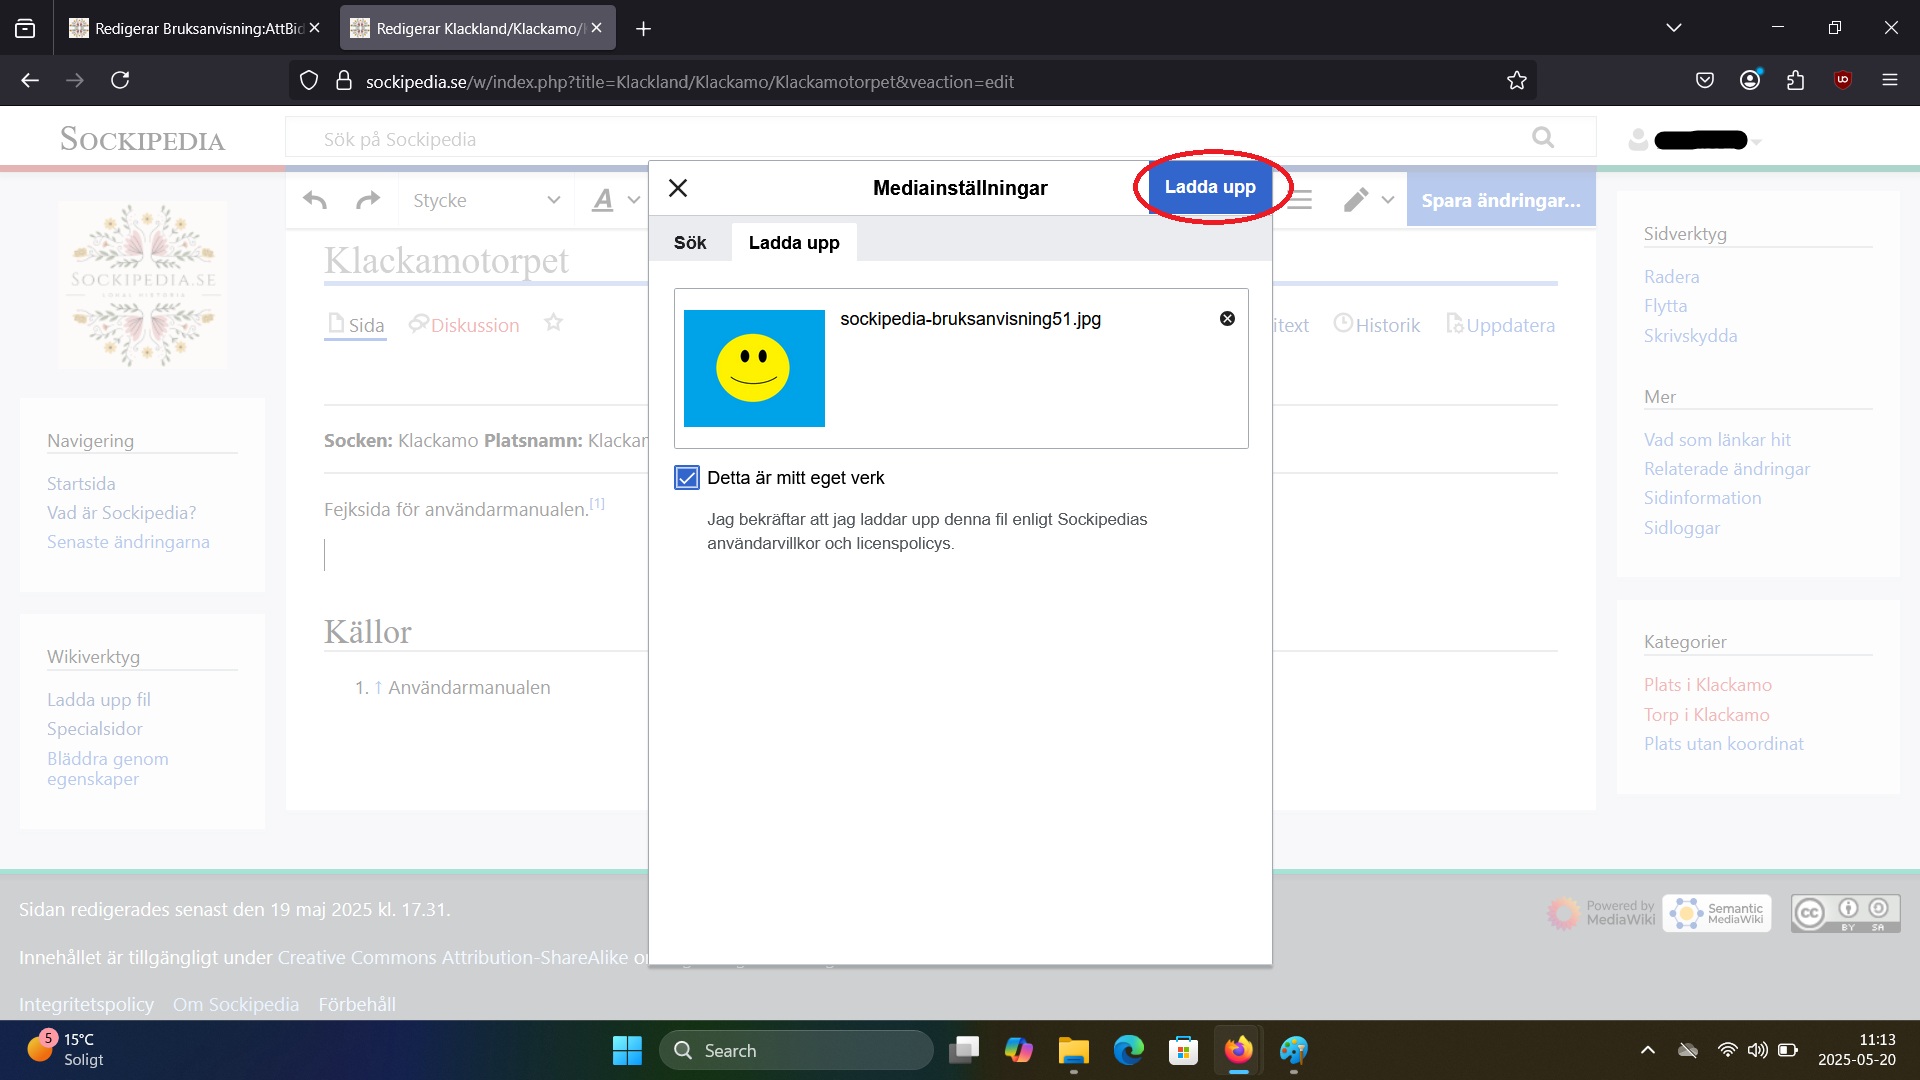Click the redo arrow in editor toolbar
1920x1080 pixels.
coord(368,200)
